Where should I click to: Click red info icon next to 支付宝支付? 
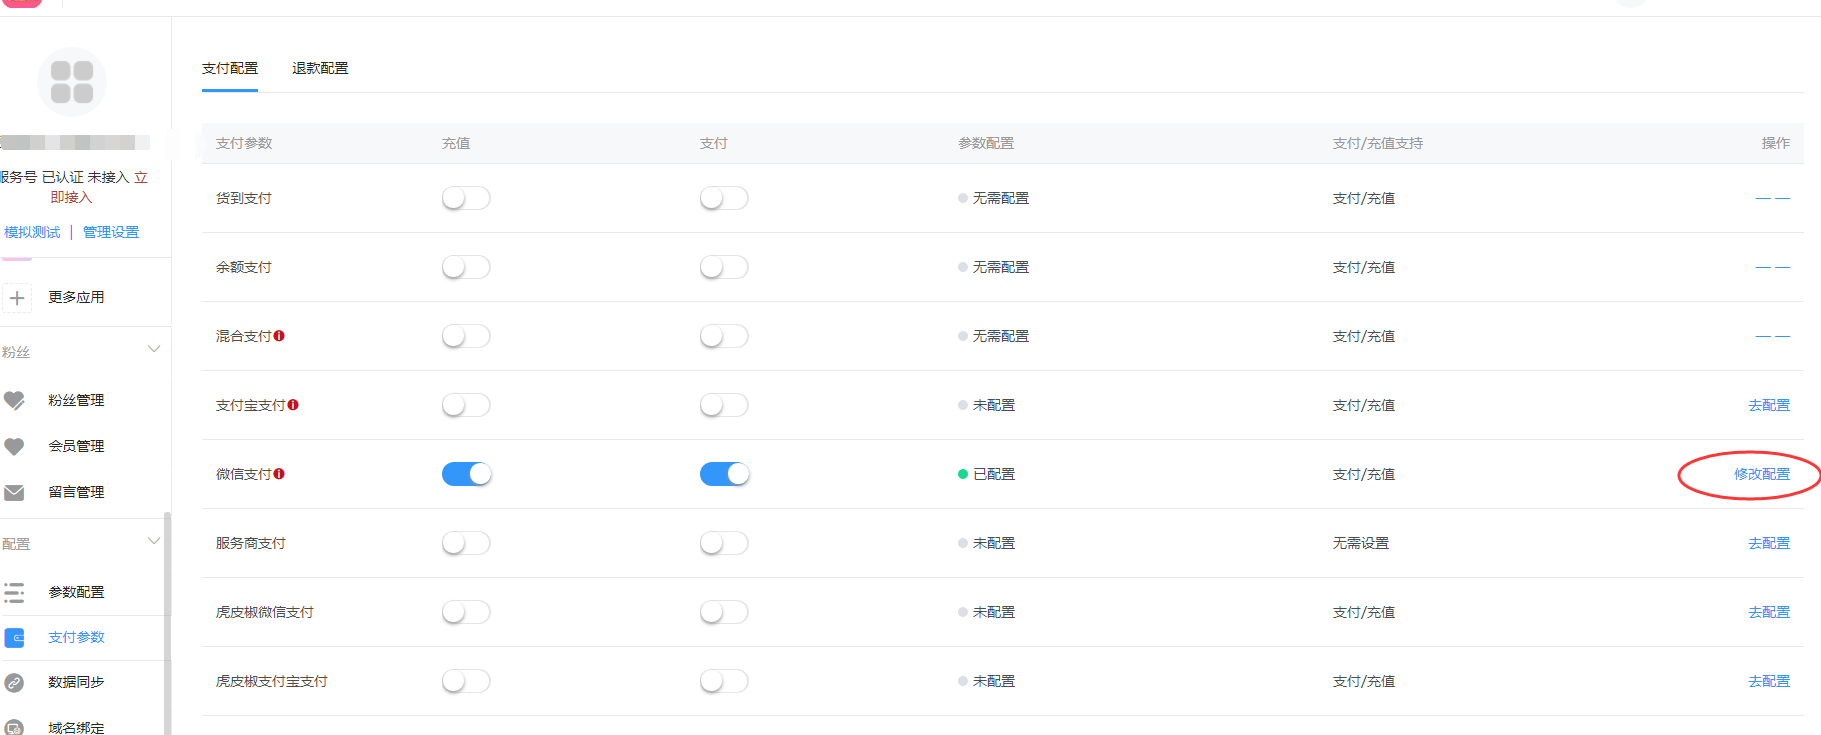[293, 405]
